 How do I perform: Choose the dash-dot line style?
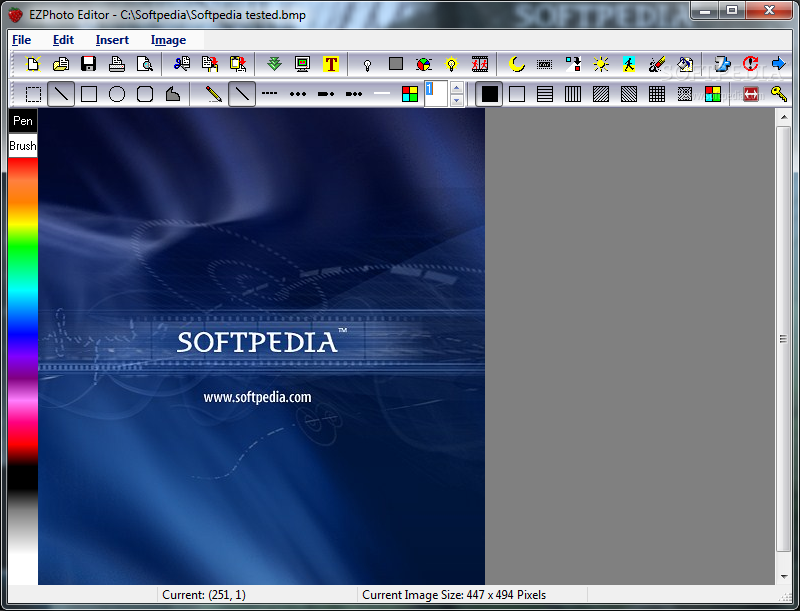[x=326, y=94]
